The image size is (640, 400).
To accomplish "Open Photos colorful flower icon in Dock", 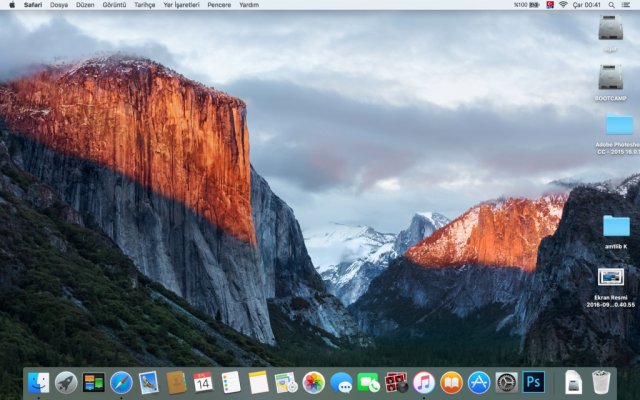I will click(313, 383).
